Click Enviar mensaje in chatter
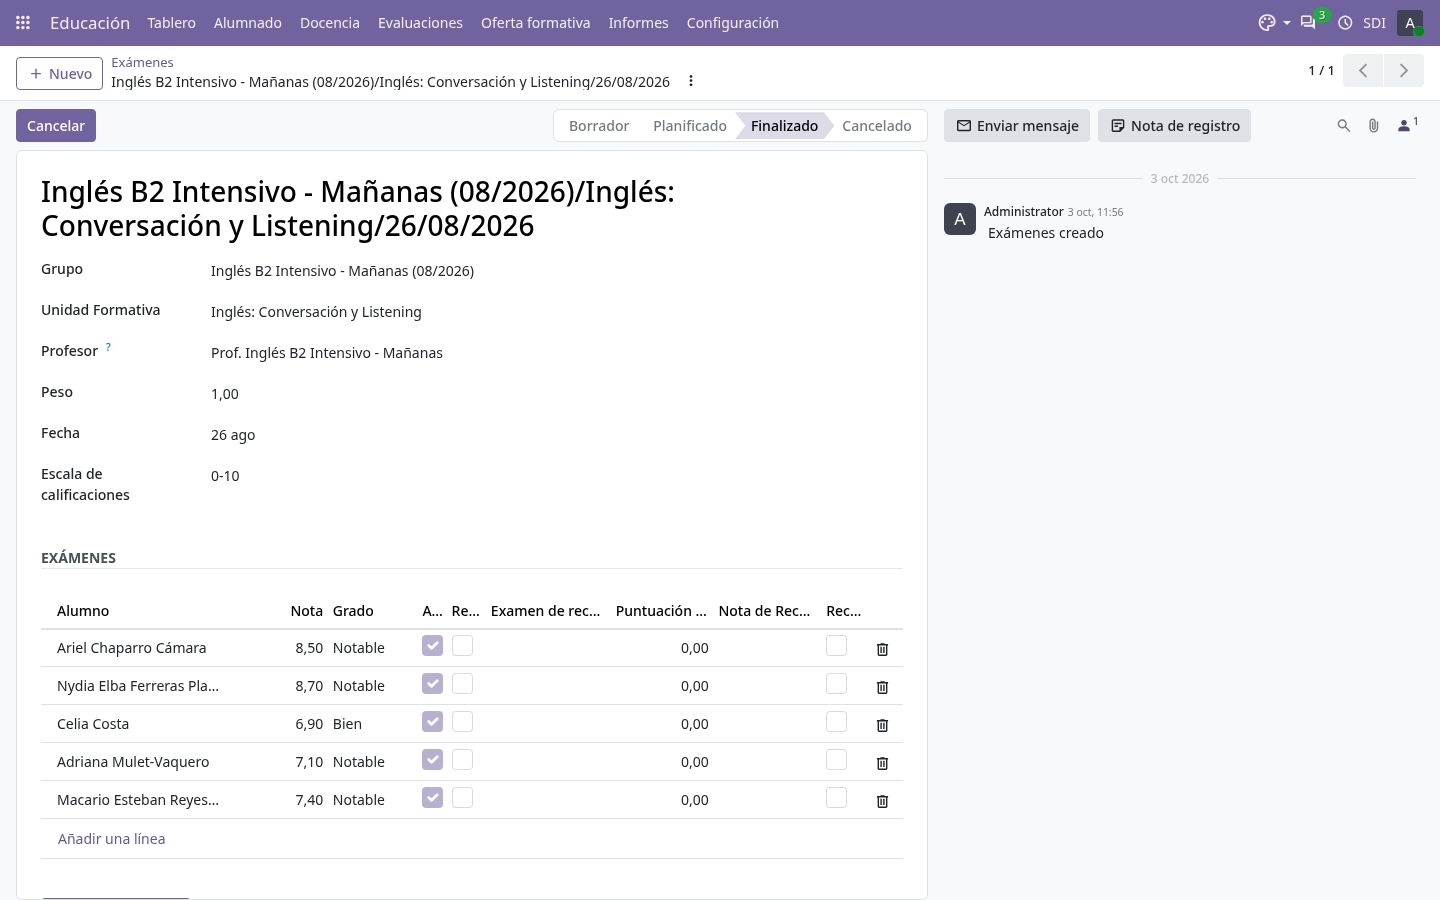Viewport: 1440px width, 900px height. click(x=1017, y=126)
